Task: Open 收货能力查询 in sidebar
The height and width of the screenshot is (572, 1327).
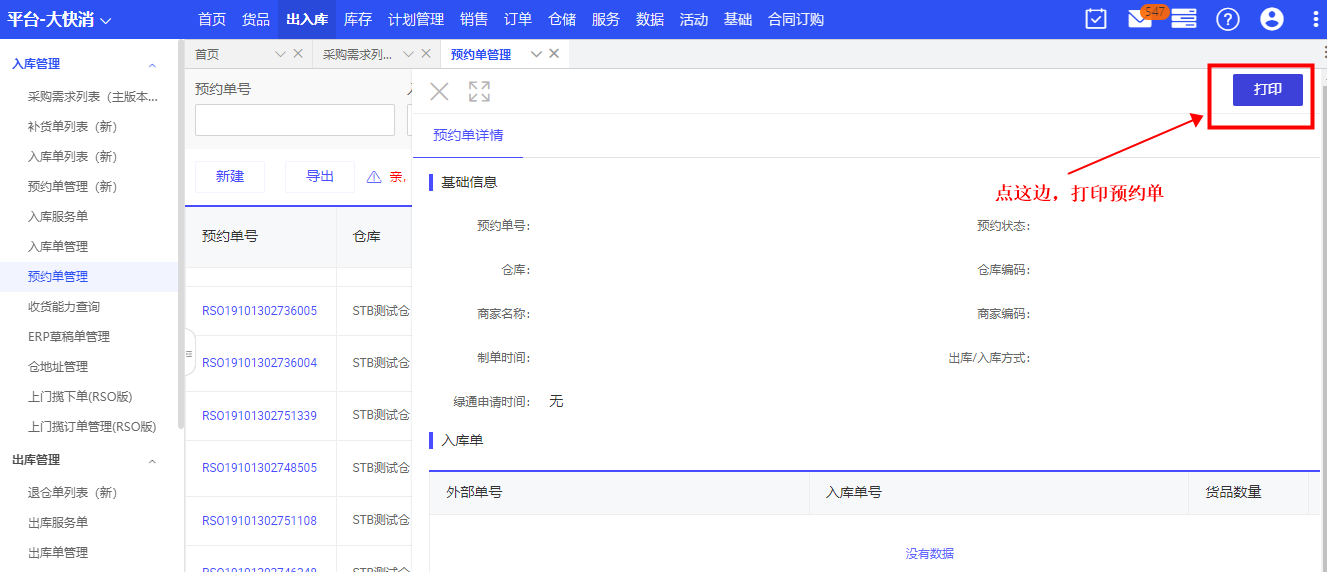Action: click(x=64, y=307)
